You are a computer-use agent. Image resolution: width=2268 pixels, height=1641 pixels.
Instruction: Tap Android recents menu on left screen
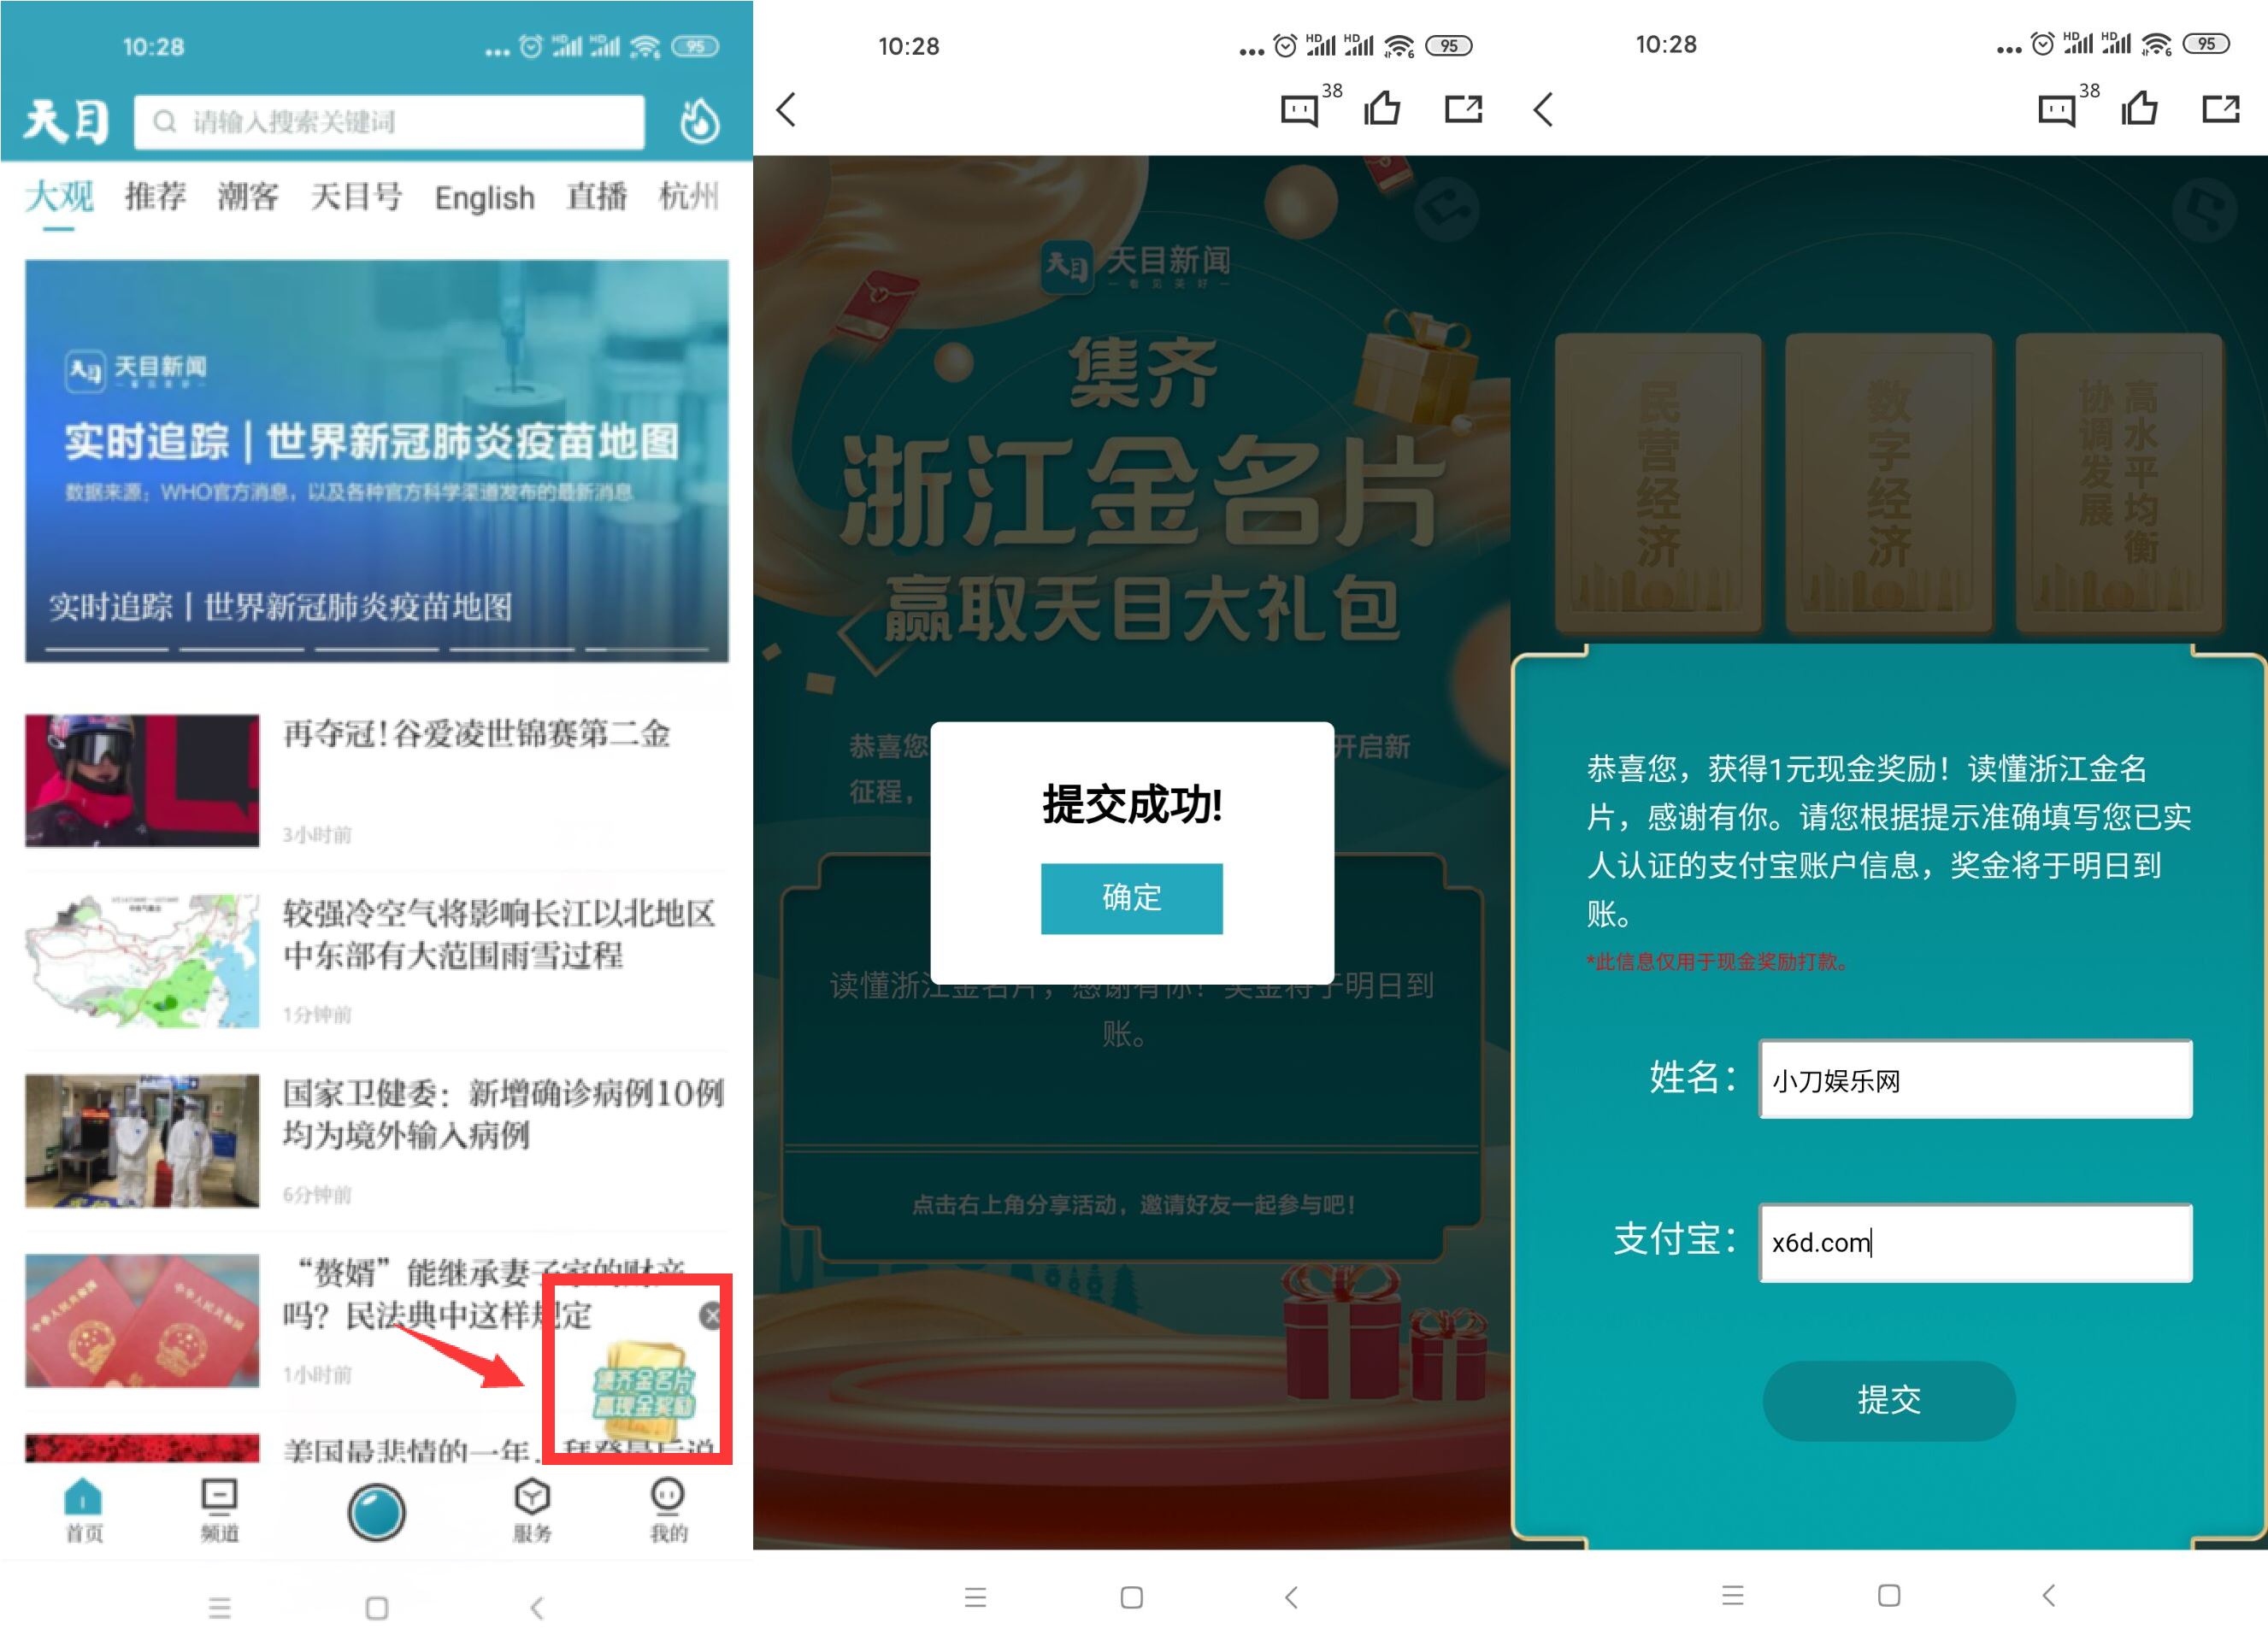220,1608
